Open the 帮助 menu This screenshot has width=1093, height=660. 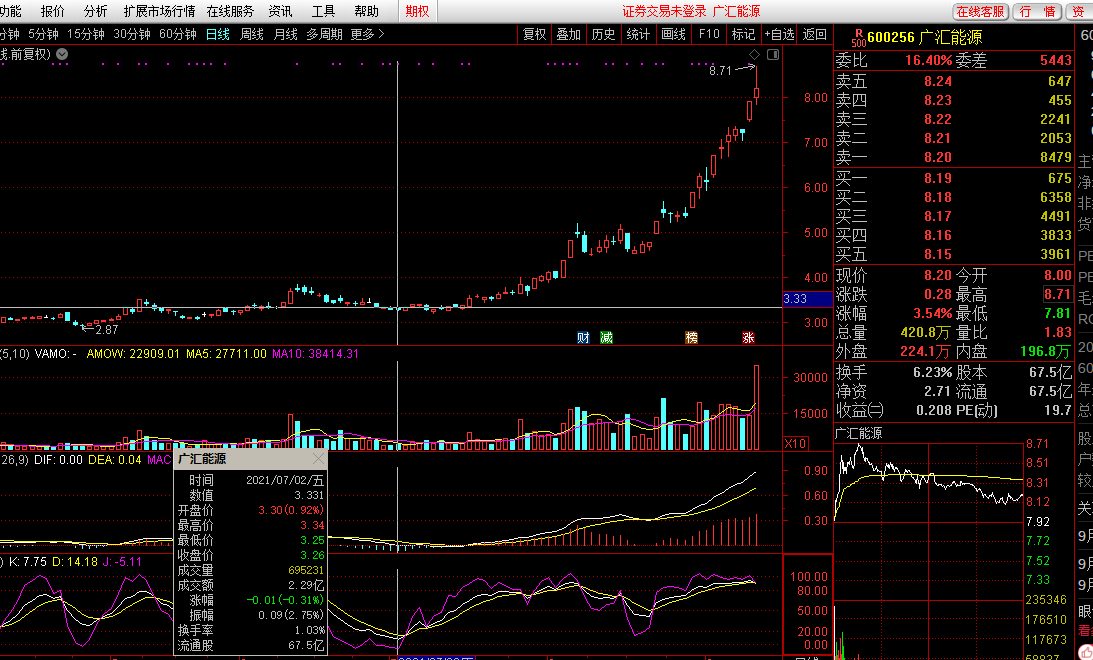click(366, 11)
